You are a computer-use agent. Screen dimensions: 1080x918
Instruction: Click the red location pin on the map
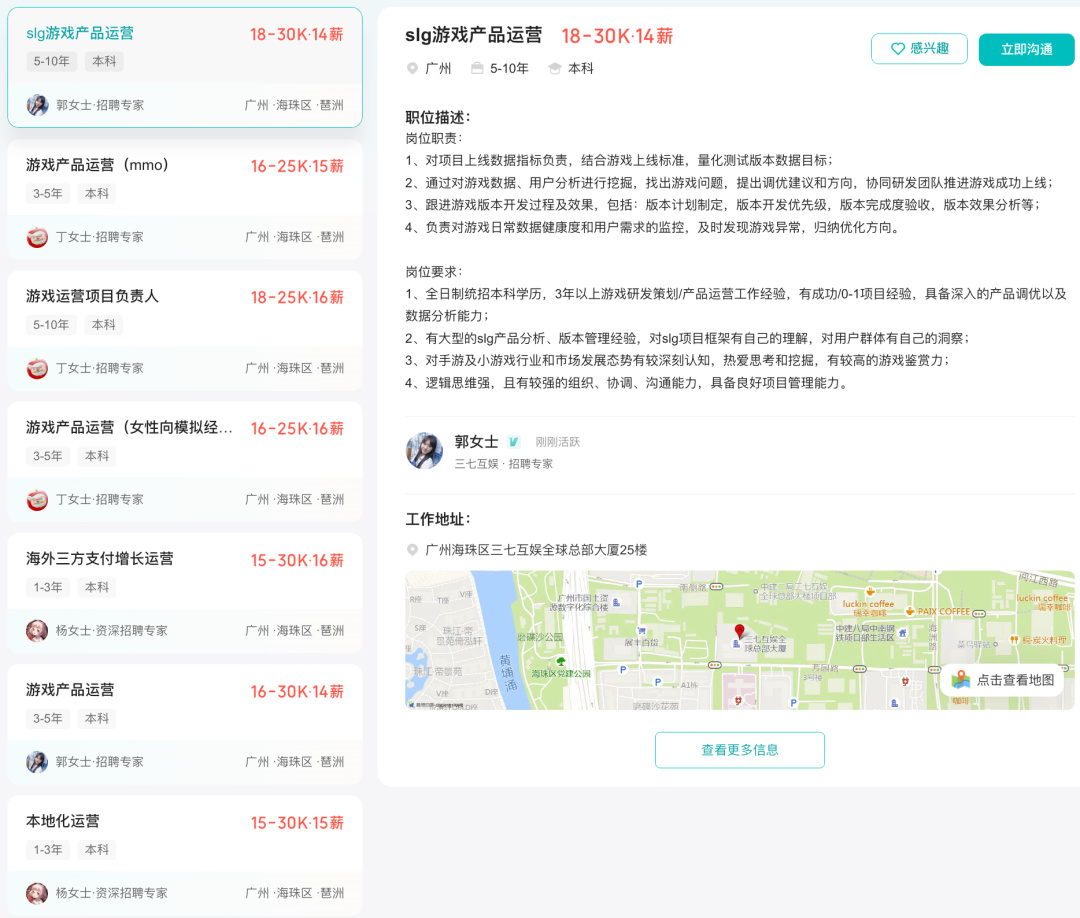point(739,631)
